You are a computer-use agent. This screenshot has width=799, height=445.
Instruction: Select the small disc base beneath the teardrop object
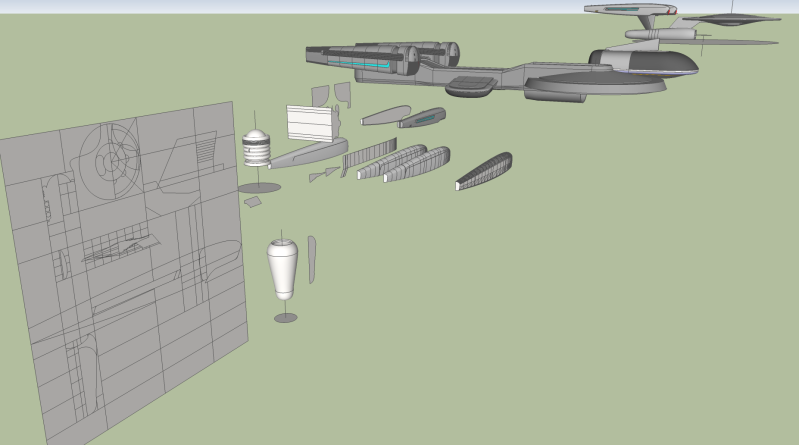285,318
